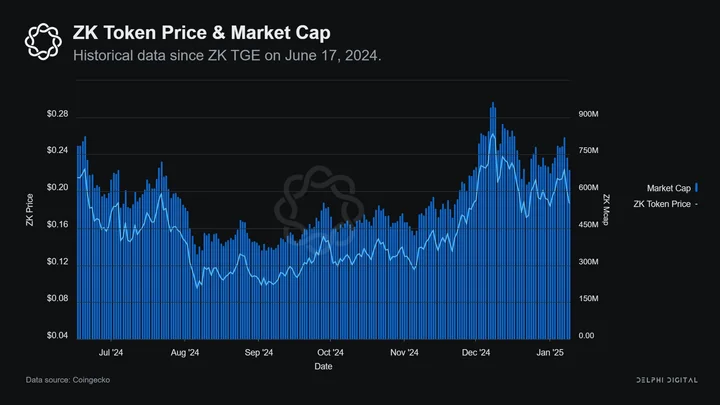
Task: Click the subtitle about ZK TGE June 17
Action: [227, 56]
